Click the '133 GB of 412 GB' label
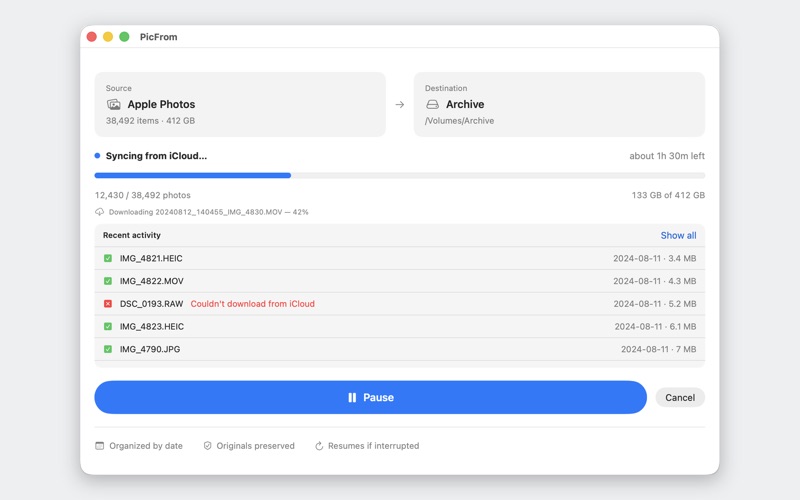The image size is (800, 500). point(668,195)
